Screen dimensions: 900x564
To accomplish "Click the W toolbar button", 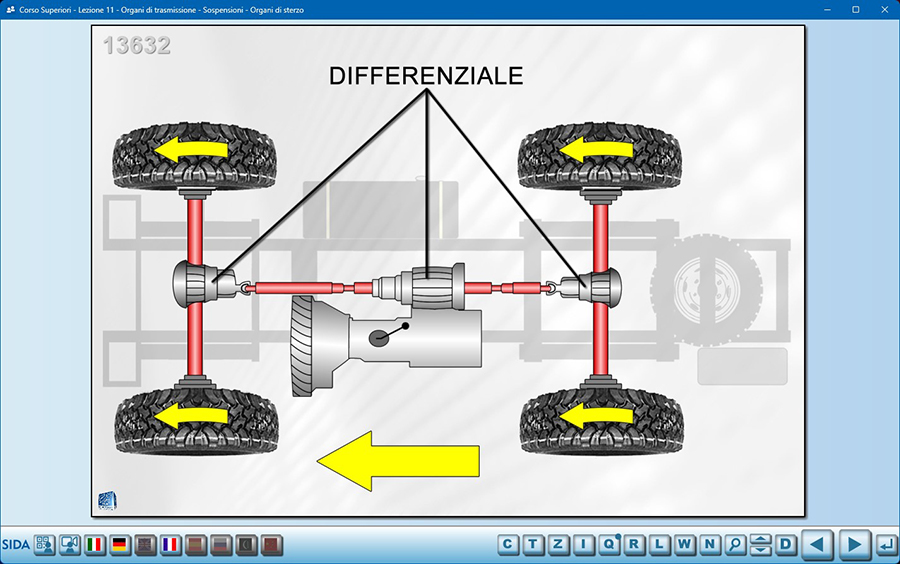I will point(685,545).
